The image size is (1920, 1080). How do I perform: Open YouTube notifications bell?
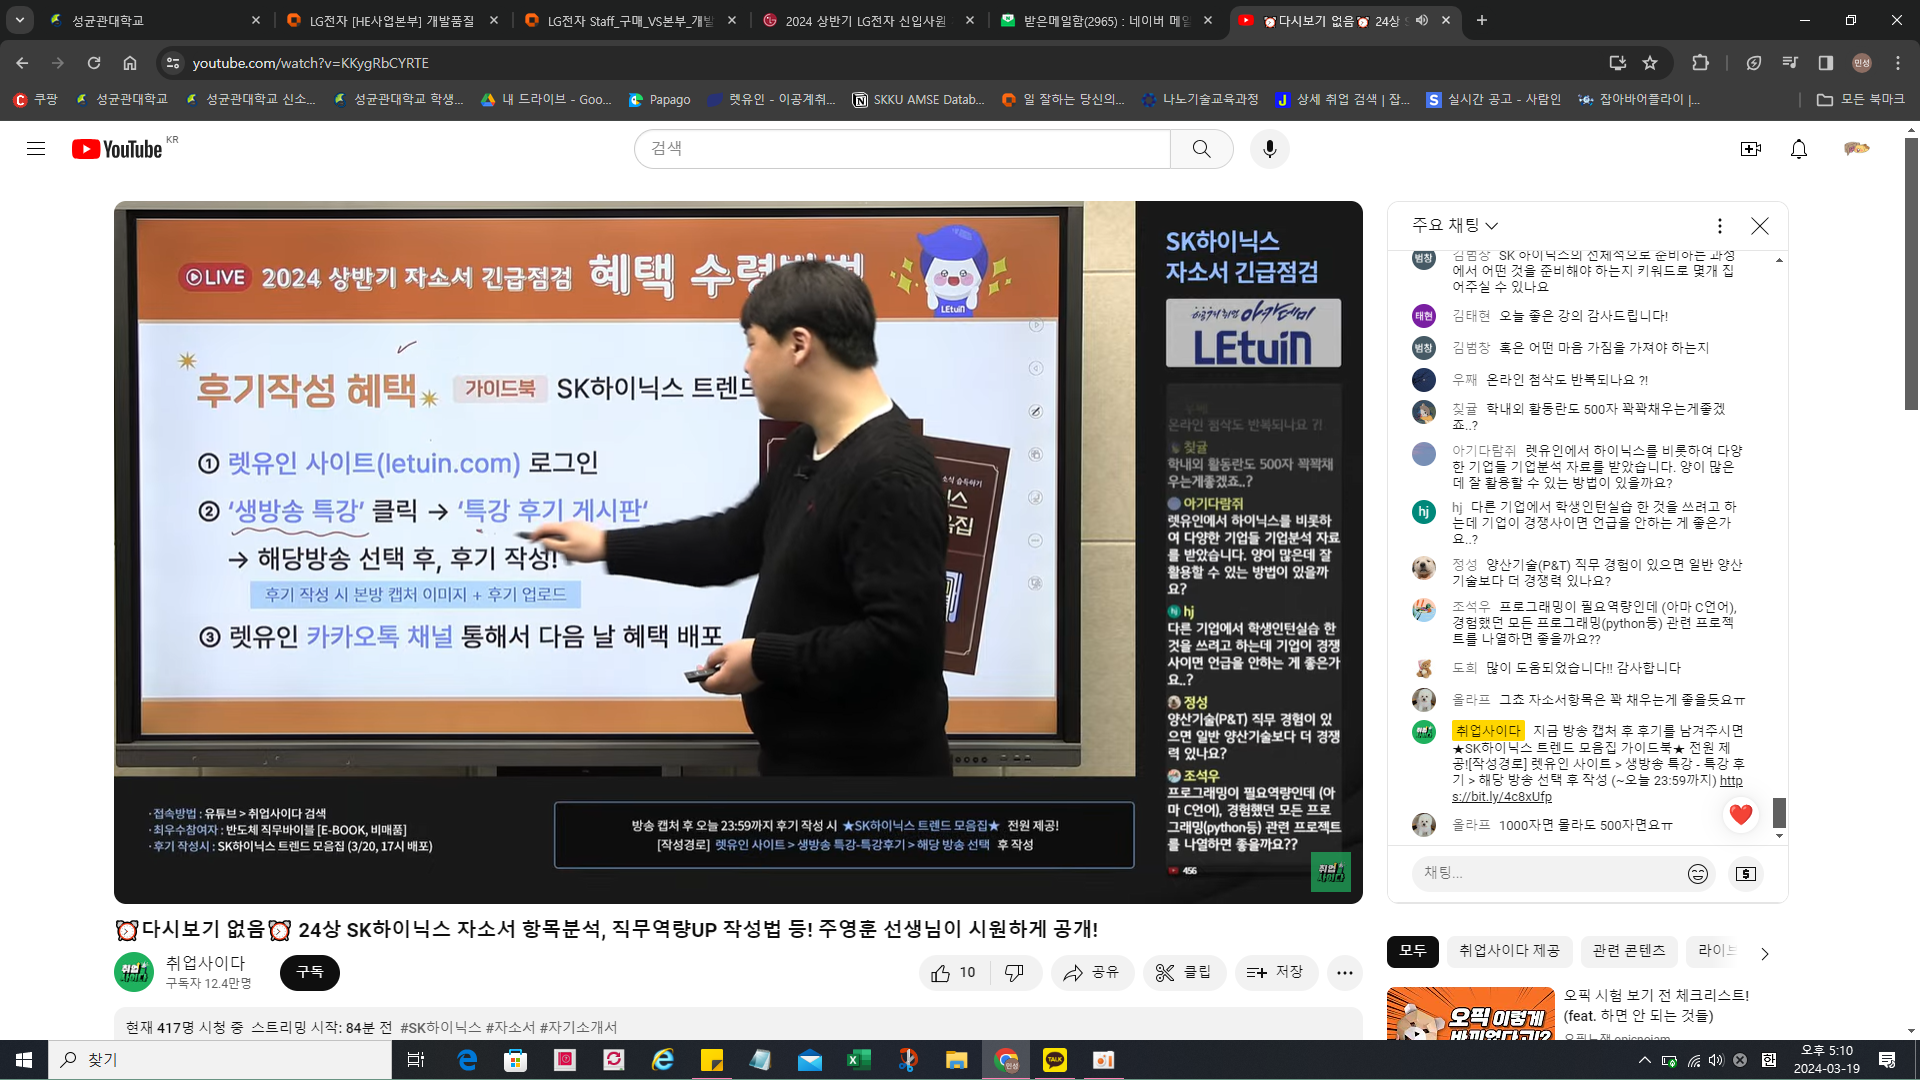click(1798, 149)
